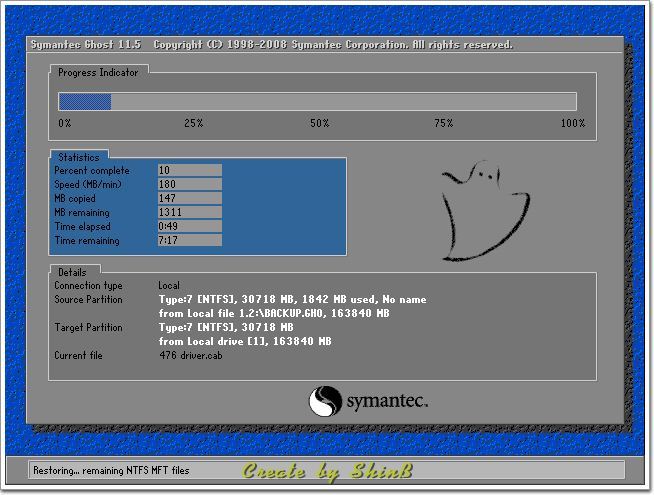The image size is (654, 495).
Task: Click the Symantec Ghost 11.5 title text
Action: (86, 45)
